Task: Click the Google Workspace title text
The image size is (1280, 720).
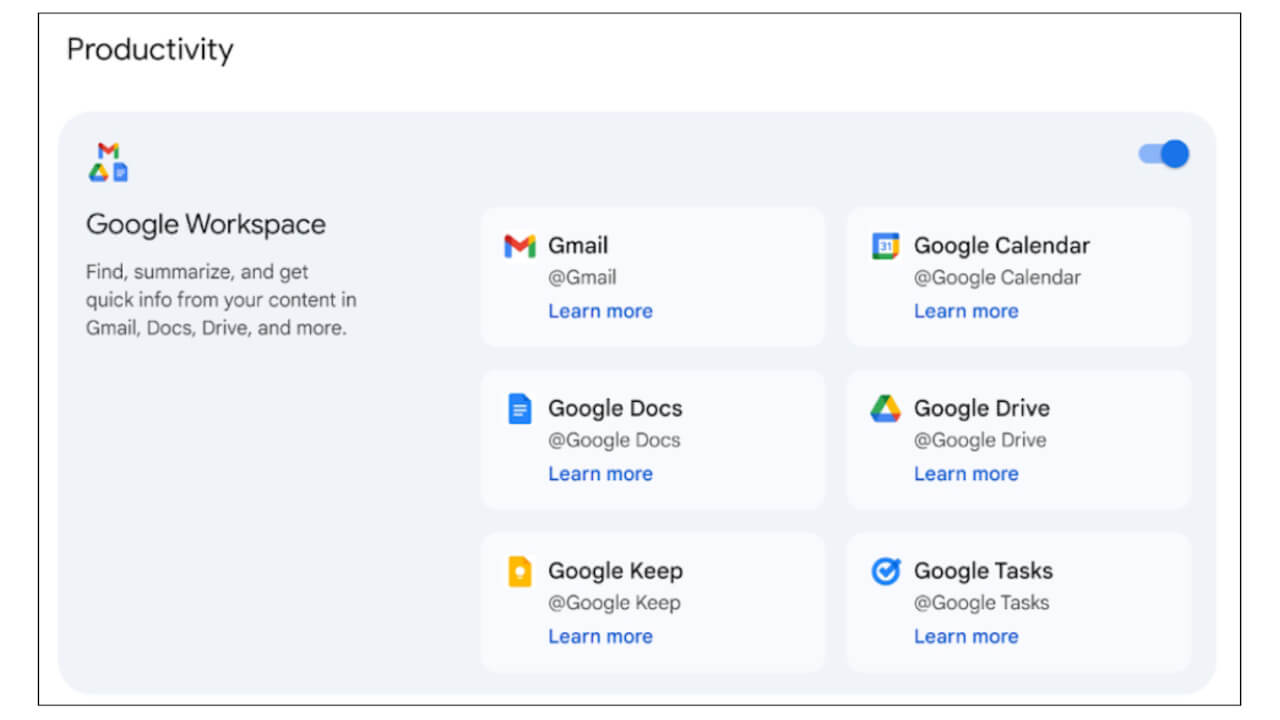Action: coord(206,224)
